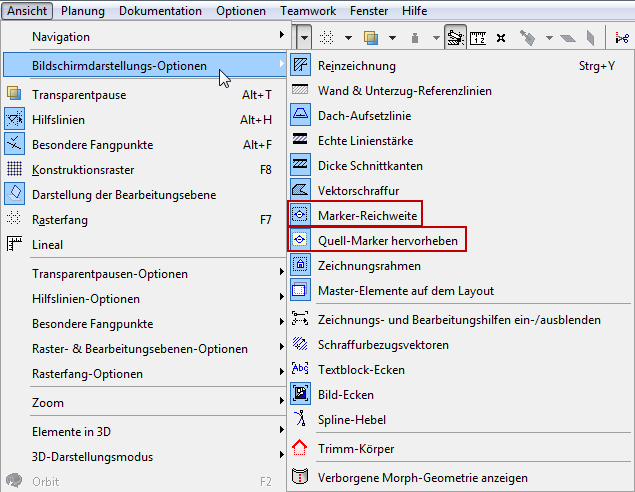Image resolution: width=635 pixels, height=492 pixels.
Task: Open the Teamwork menu
Action: 308,11
